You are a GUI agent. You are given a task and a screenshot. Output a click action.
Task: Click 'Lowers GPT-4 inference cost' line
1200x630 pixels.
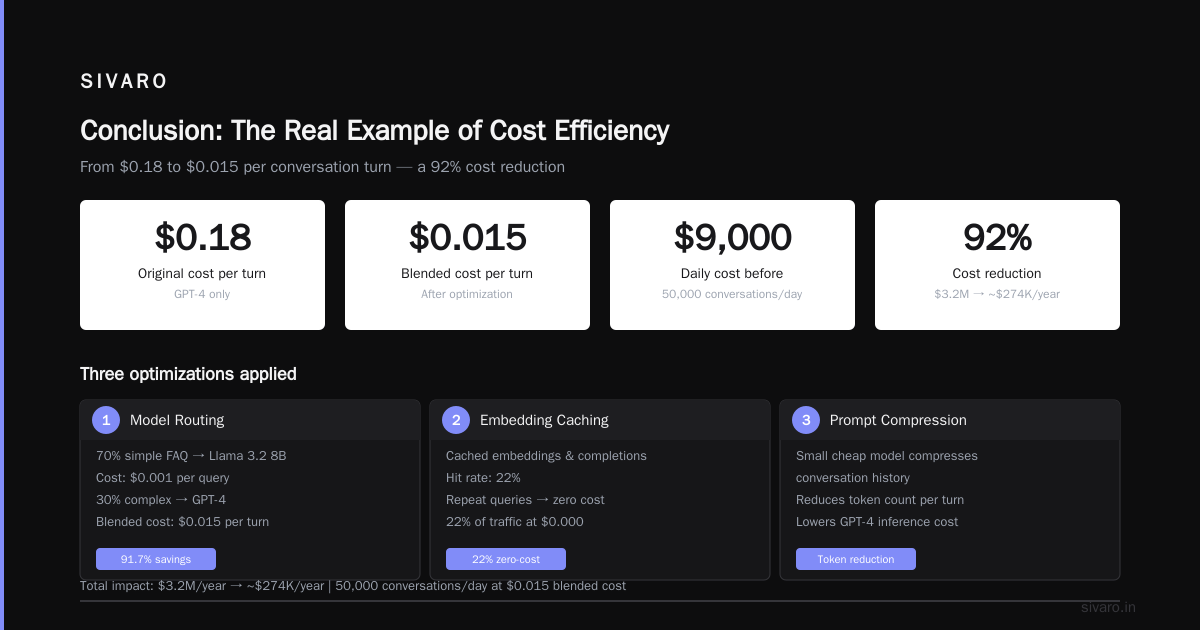pos(877,522)
